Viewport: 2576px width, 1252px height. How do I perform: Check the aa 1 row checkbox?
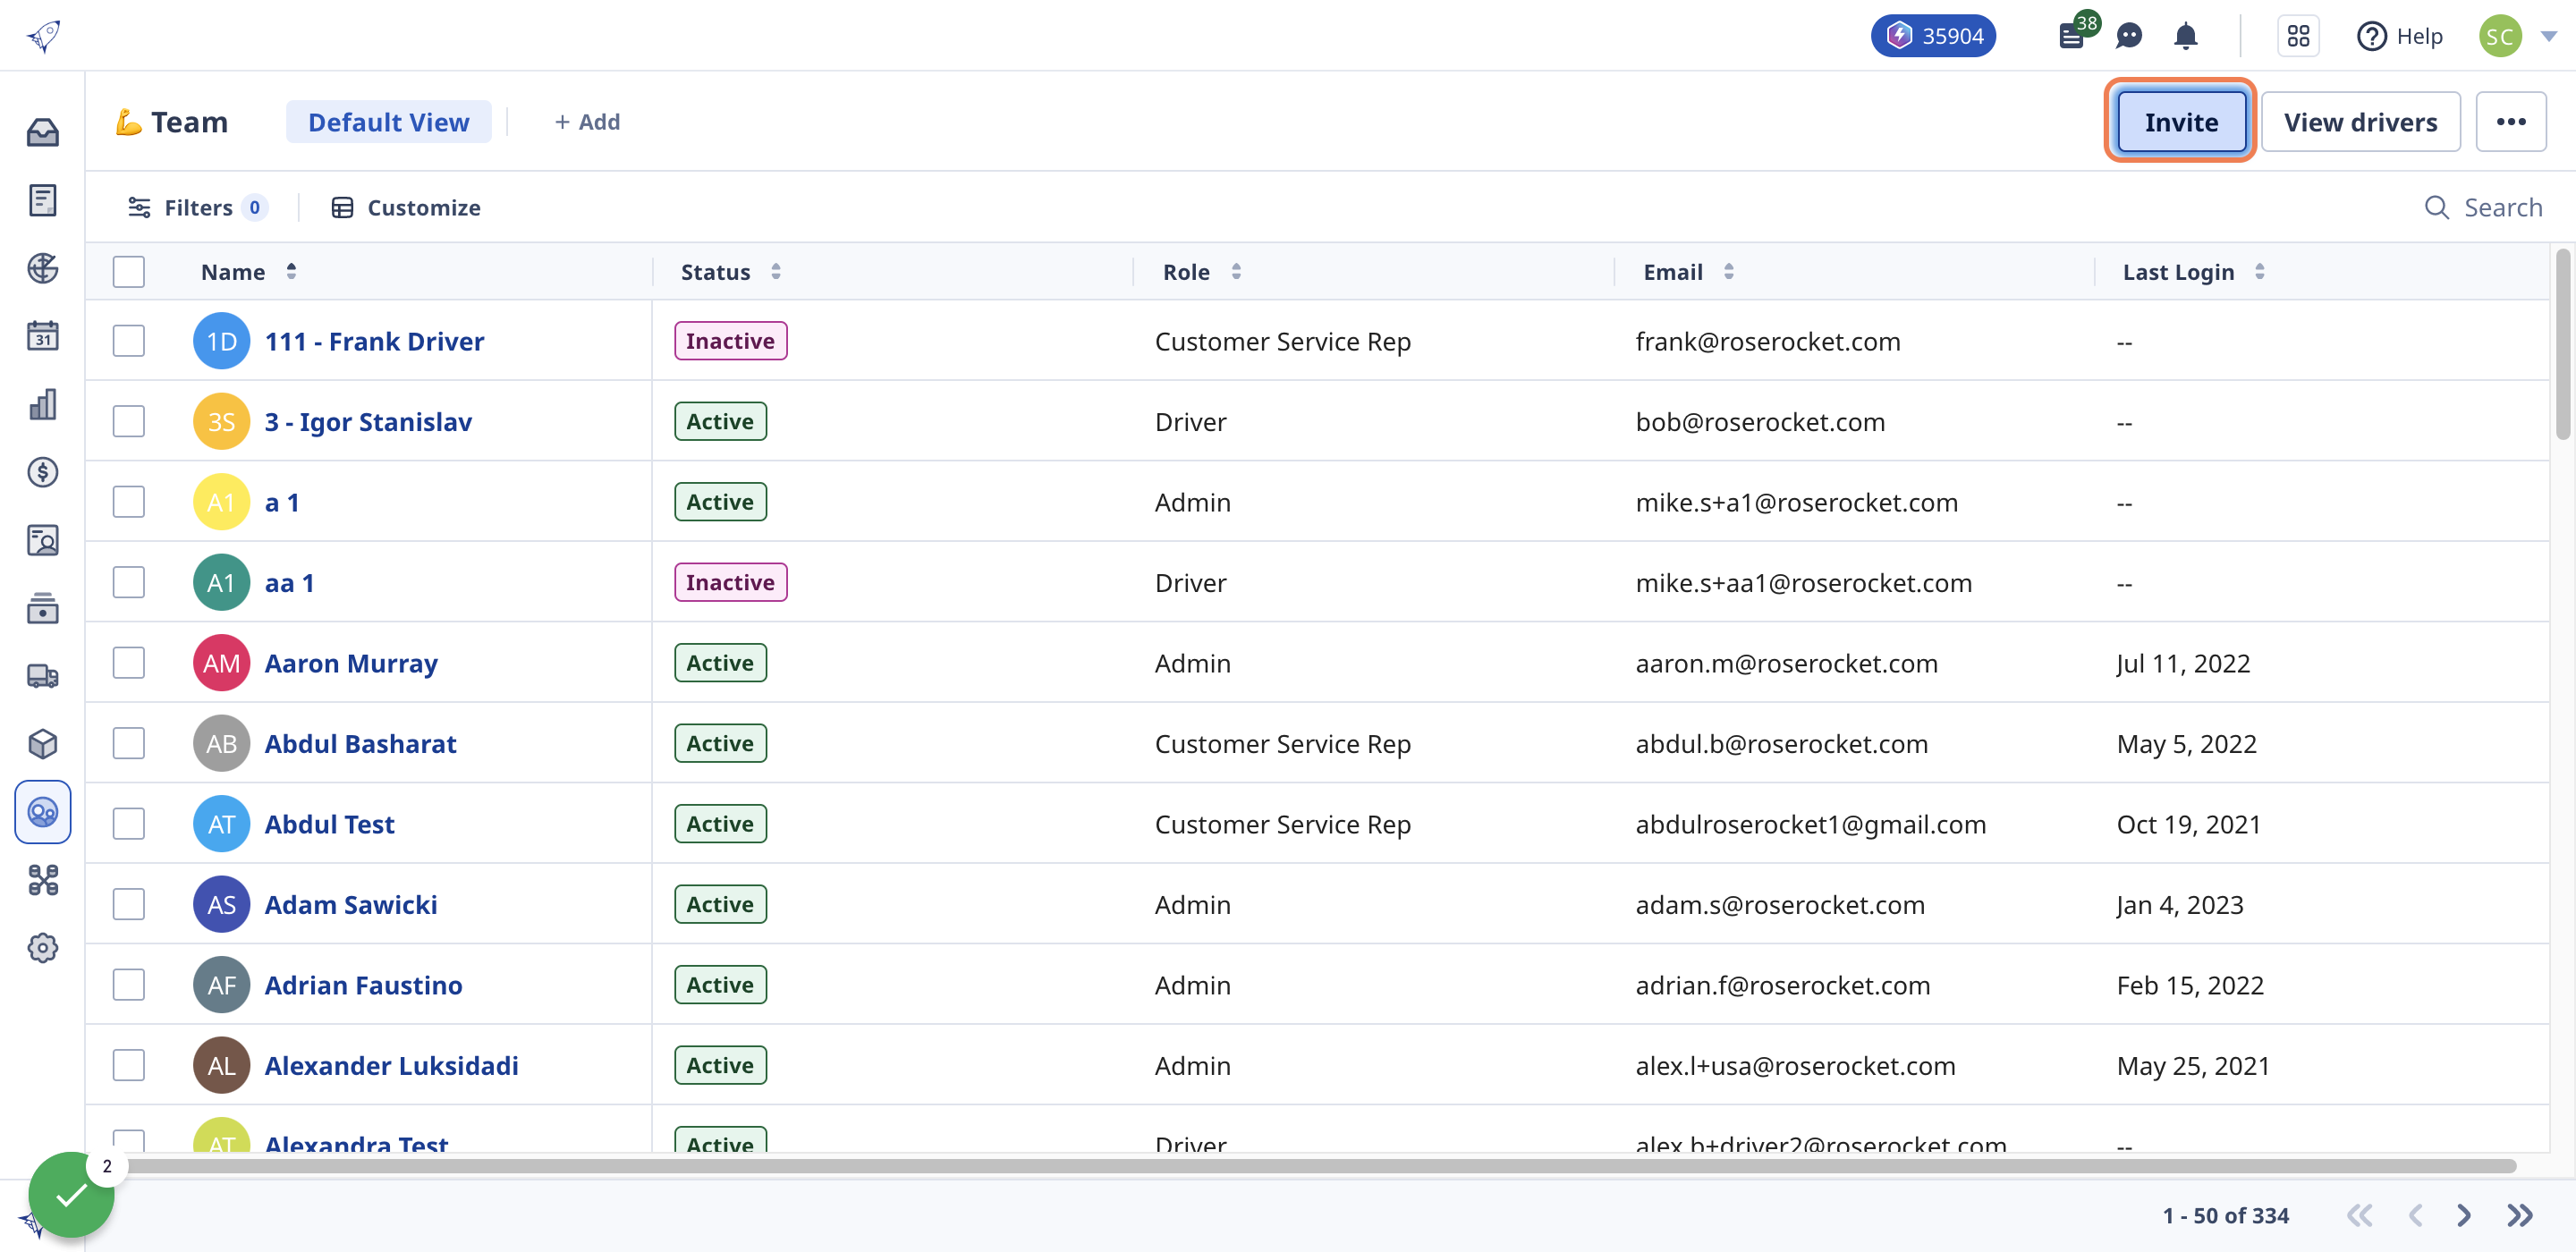click(128, 582)
